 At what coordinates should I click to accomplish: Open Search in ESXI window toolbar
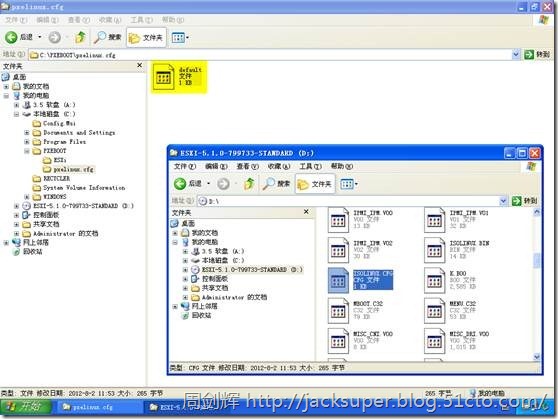point(277,184)
